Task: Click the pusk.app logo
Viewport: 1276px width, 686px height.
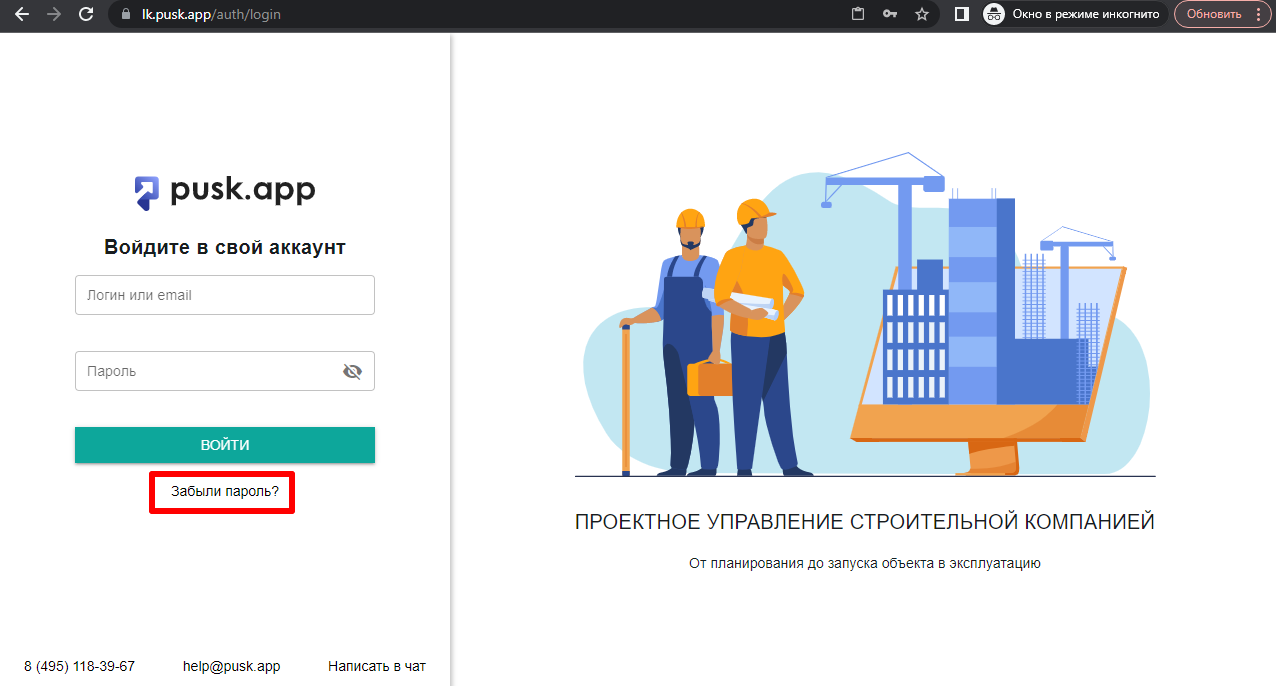Action: tap(225, 191)
